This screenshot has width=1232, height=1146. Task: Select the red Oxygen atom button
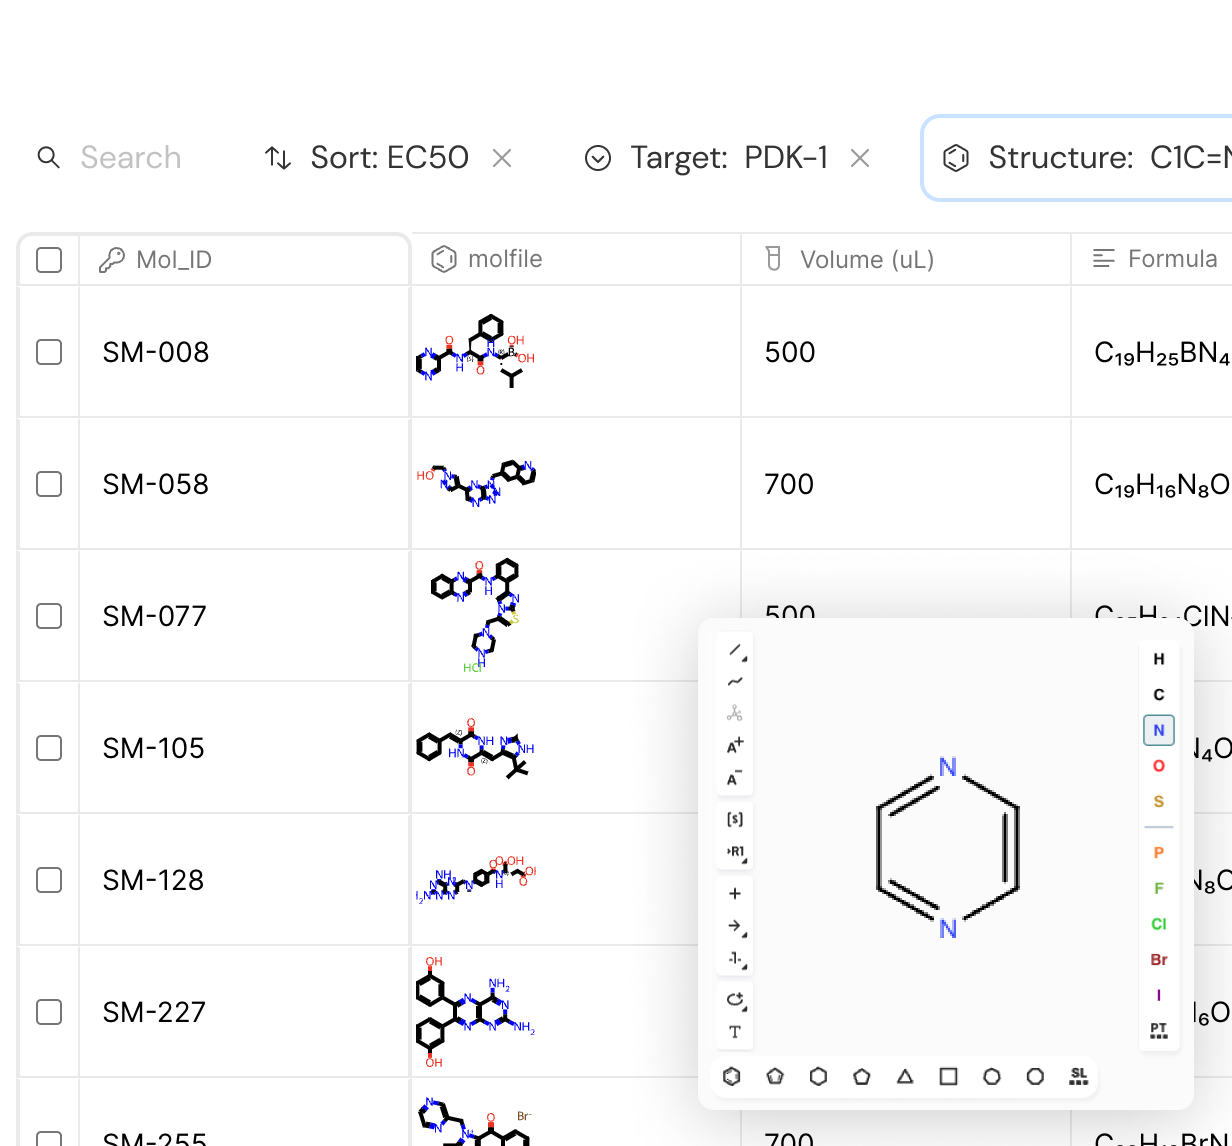tap(1159, 766)
